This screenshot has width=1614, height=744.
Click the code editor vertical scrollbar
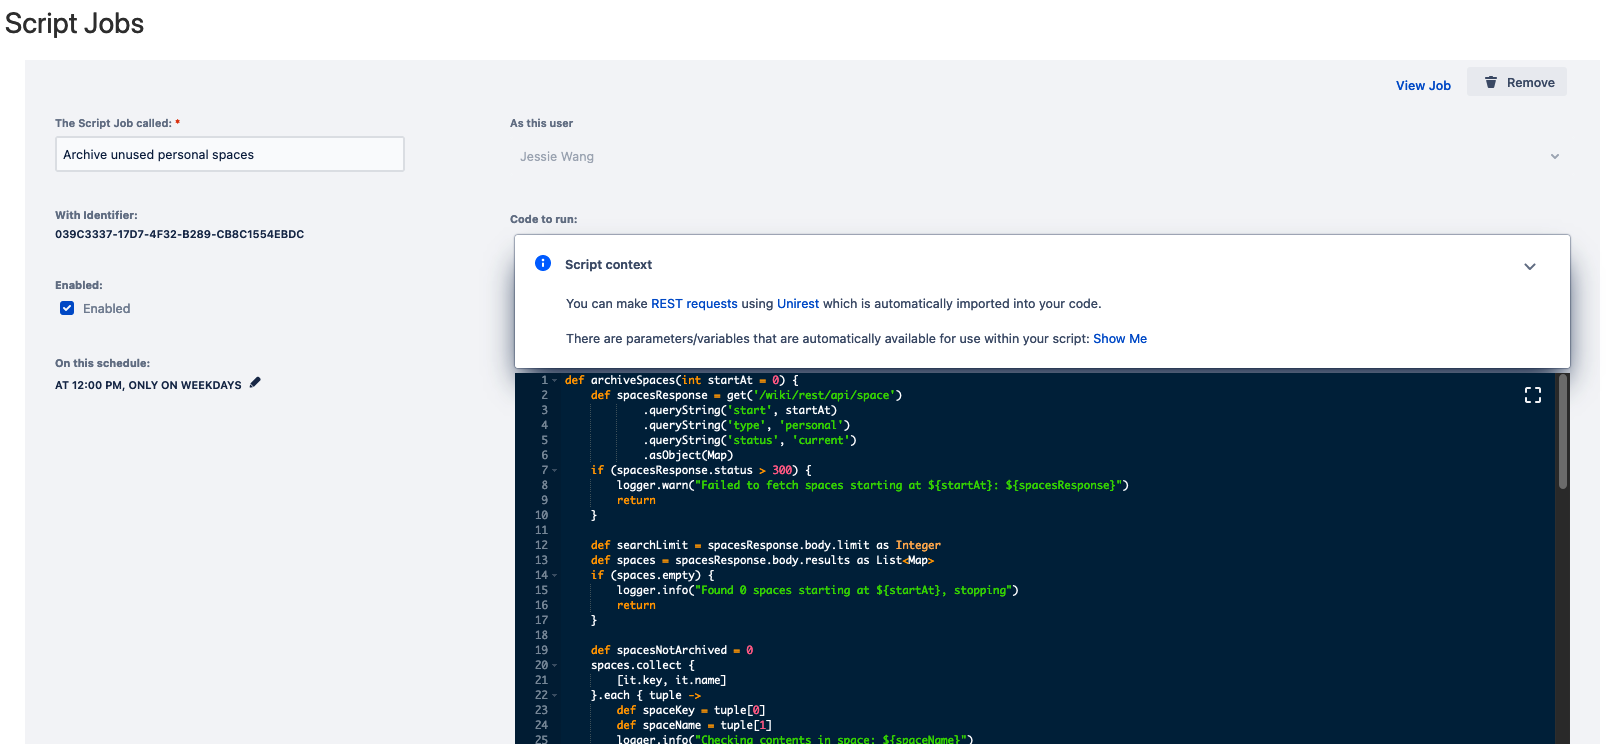click(x=1562, y=432)
